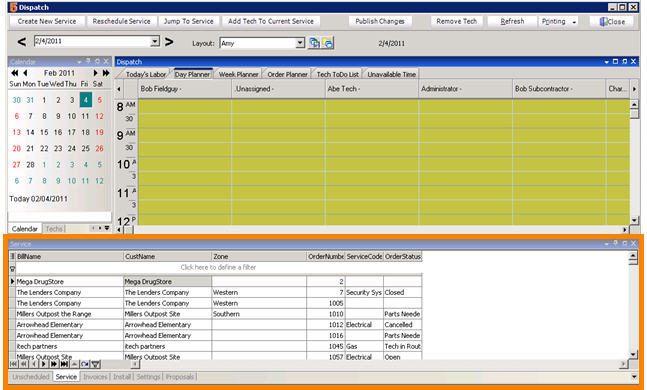The image size is (647, 390).
Task: Click Publish Changes button
Action: (x=380, y=21)
